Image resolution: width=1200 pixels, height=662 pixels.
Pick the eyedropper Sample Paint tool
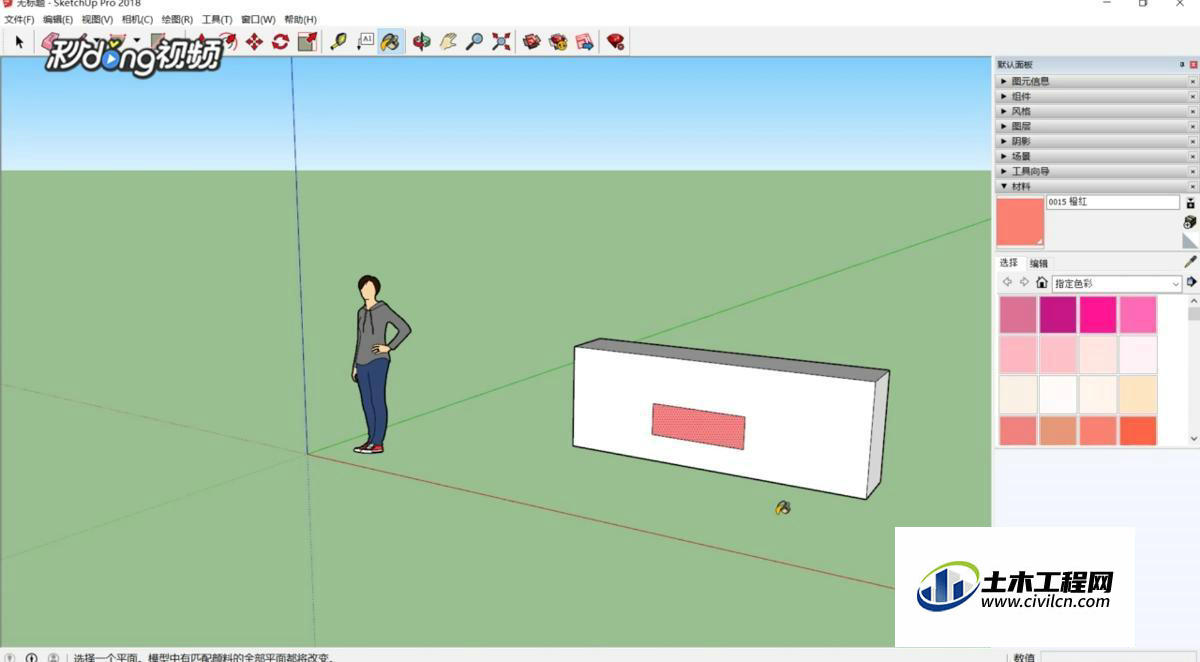tap(1190, 262)
